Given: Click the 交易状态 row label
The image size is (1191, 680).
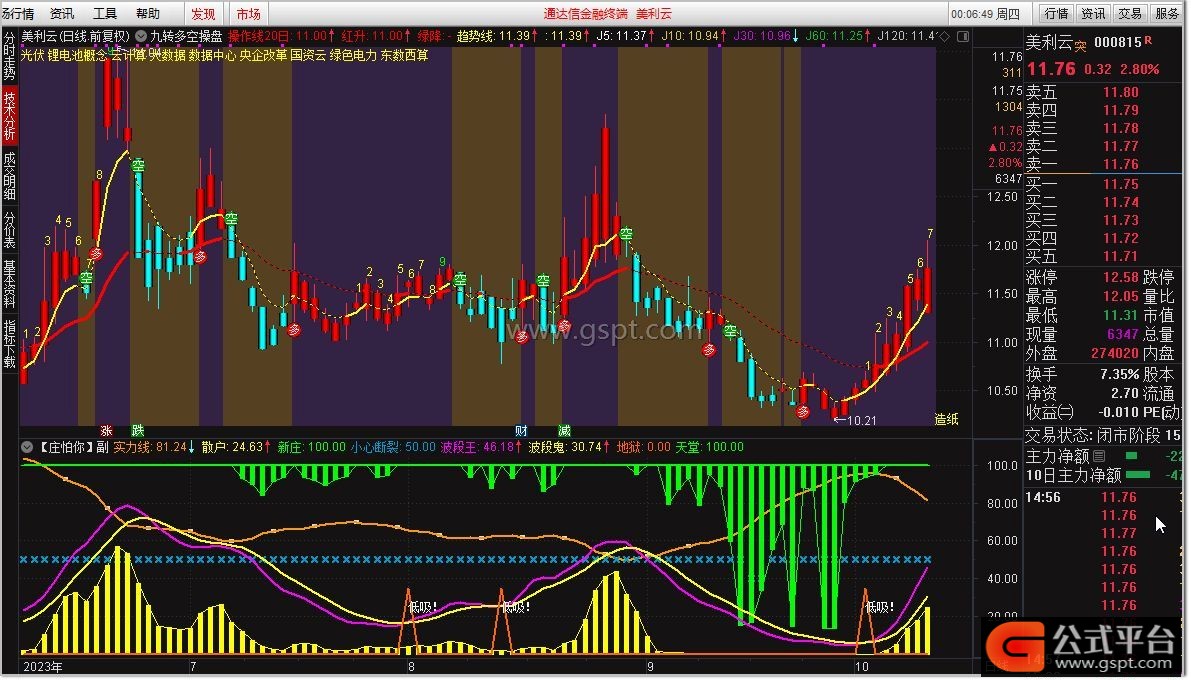Looking at the screenshot, I should click(1060, 436).
